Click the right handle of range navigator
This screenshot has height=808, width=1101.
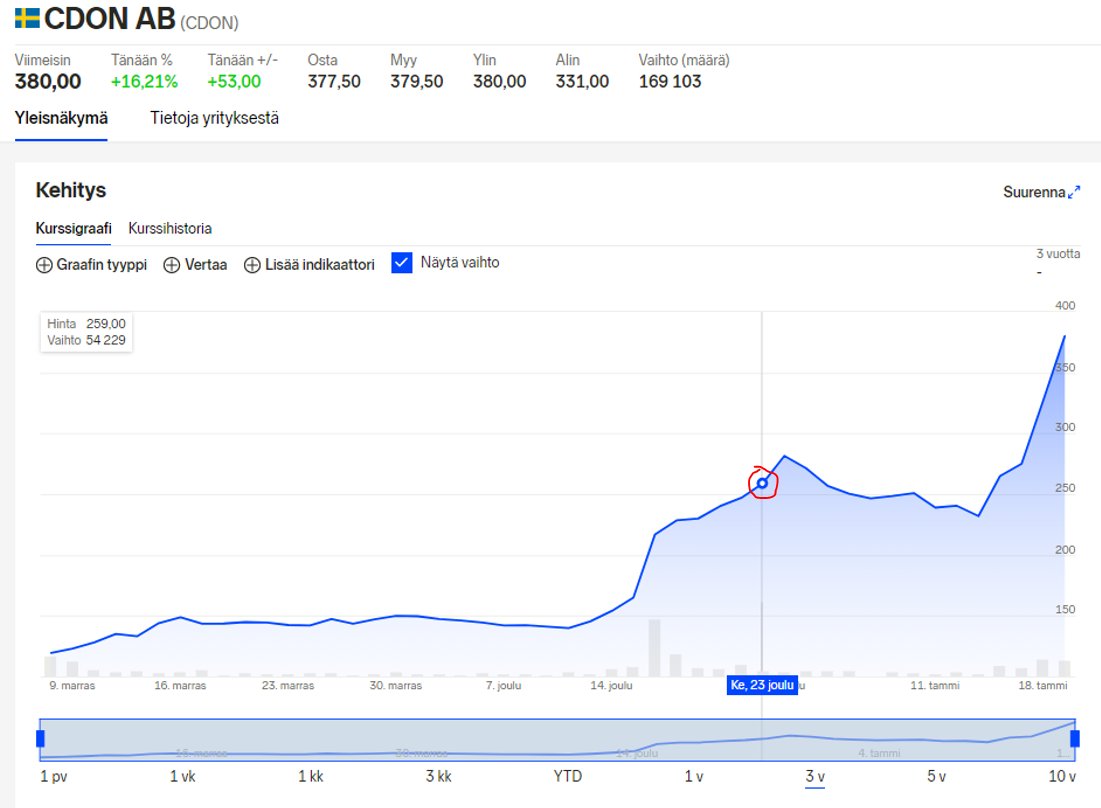click(1074, 739)
